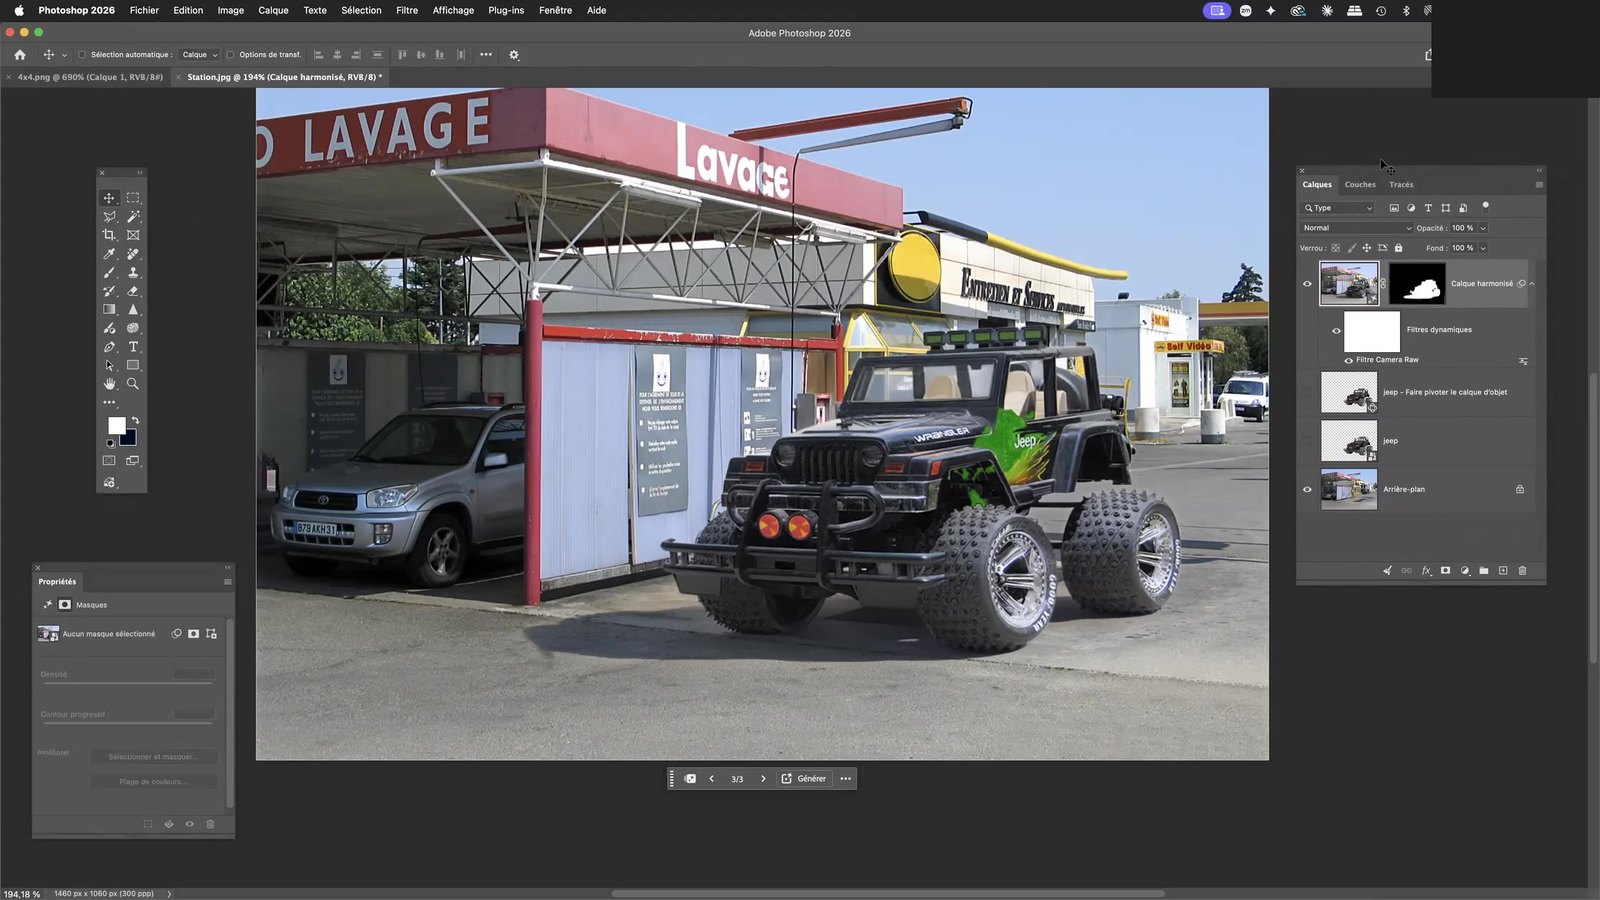Enable the Sélection automatique checkbox

(x=82, y=55)
